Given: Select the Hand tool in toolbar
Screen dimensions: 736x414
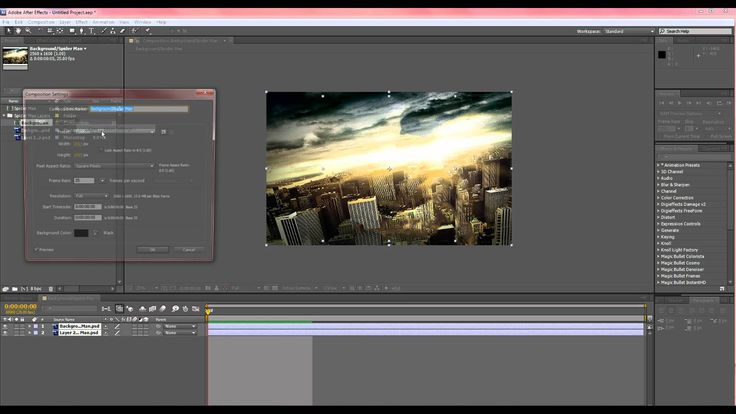Looking at the screenshot, I should [x=16, y=30].
